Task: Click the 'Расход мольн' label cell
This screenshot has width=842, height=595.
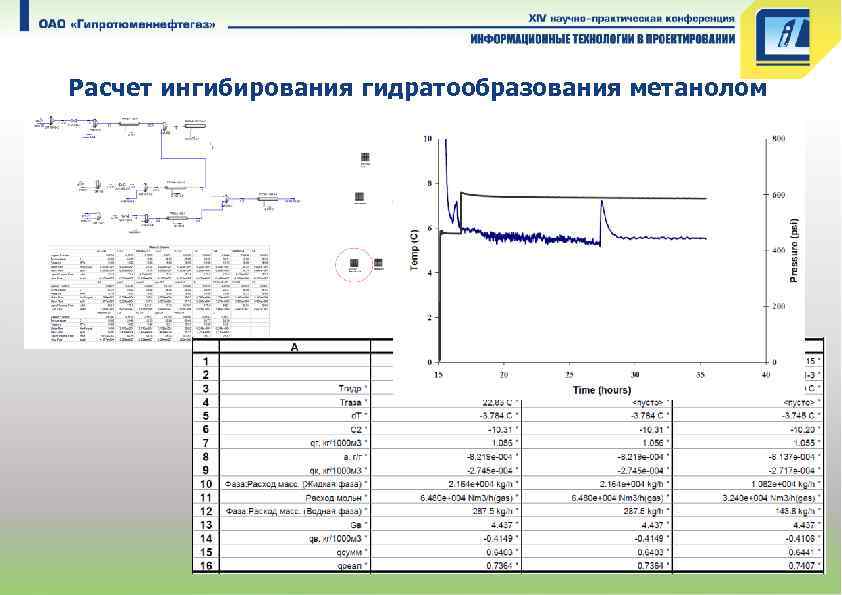Action: (x=295, y=498)
